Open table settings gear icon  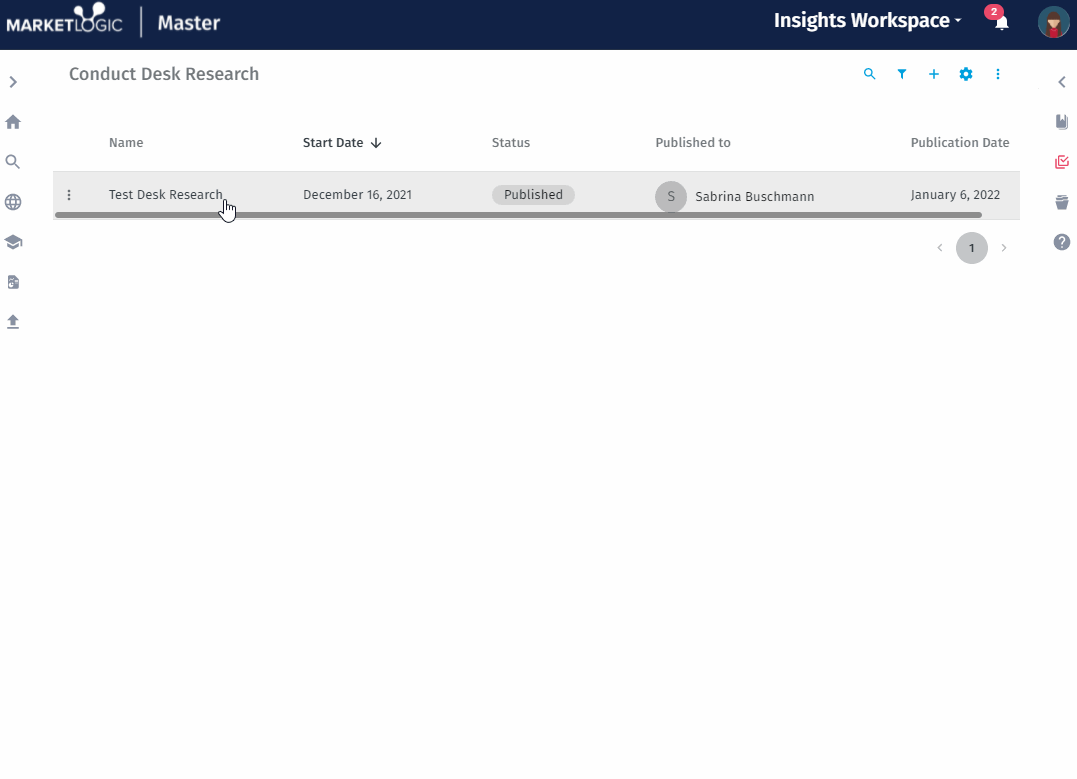point(966,74)
